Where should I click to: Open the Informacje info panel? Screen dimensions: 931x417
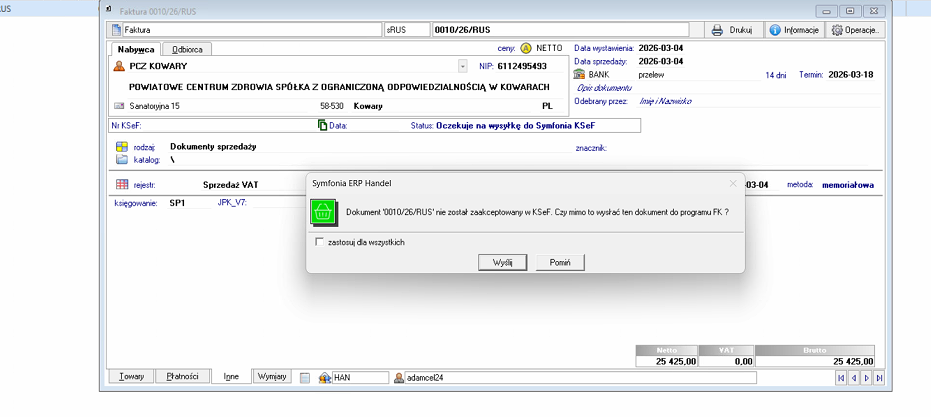point(794,30)
